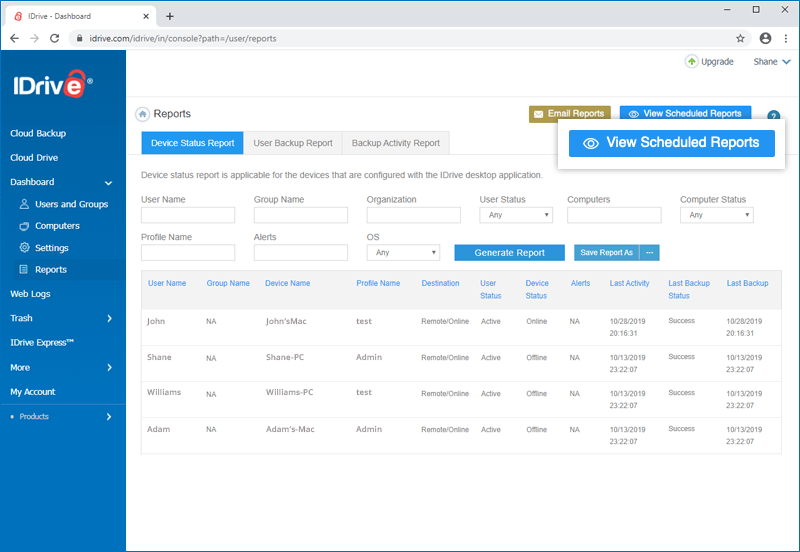Bookmark this page with the star icon

740,38
